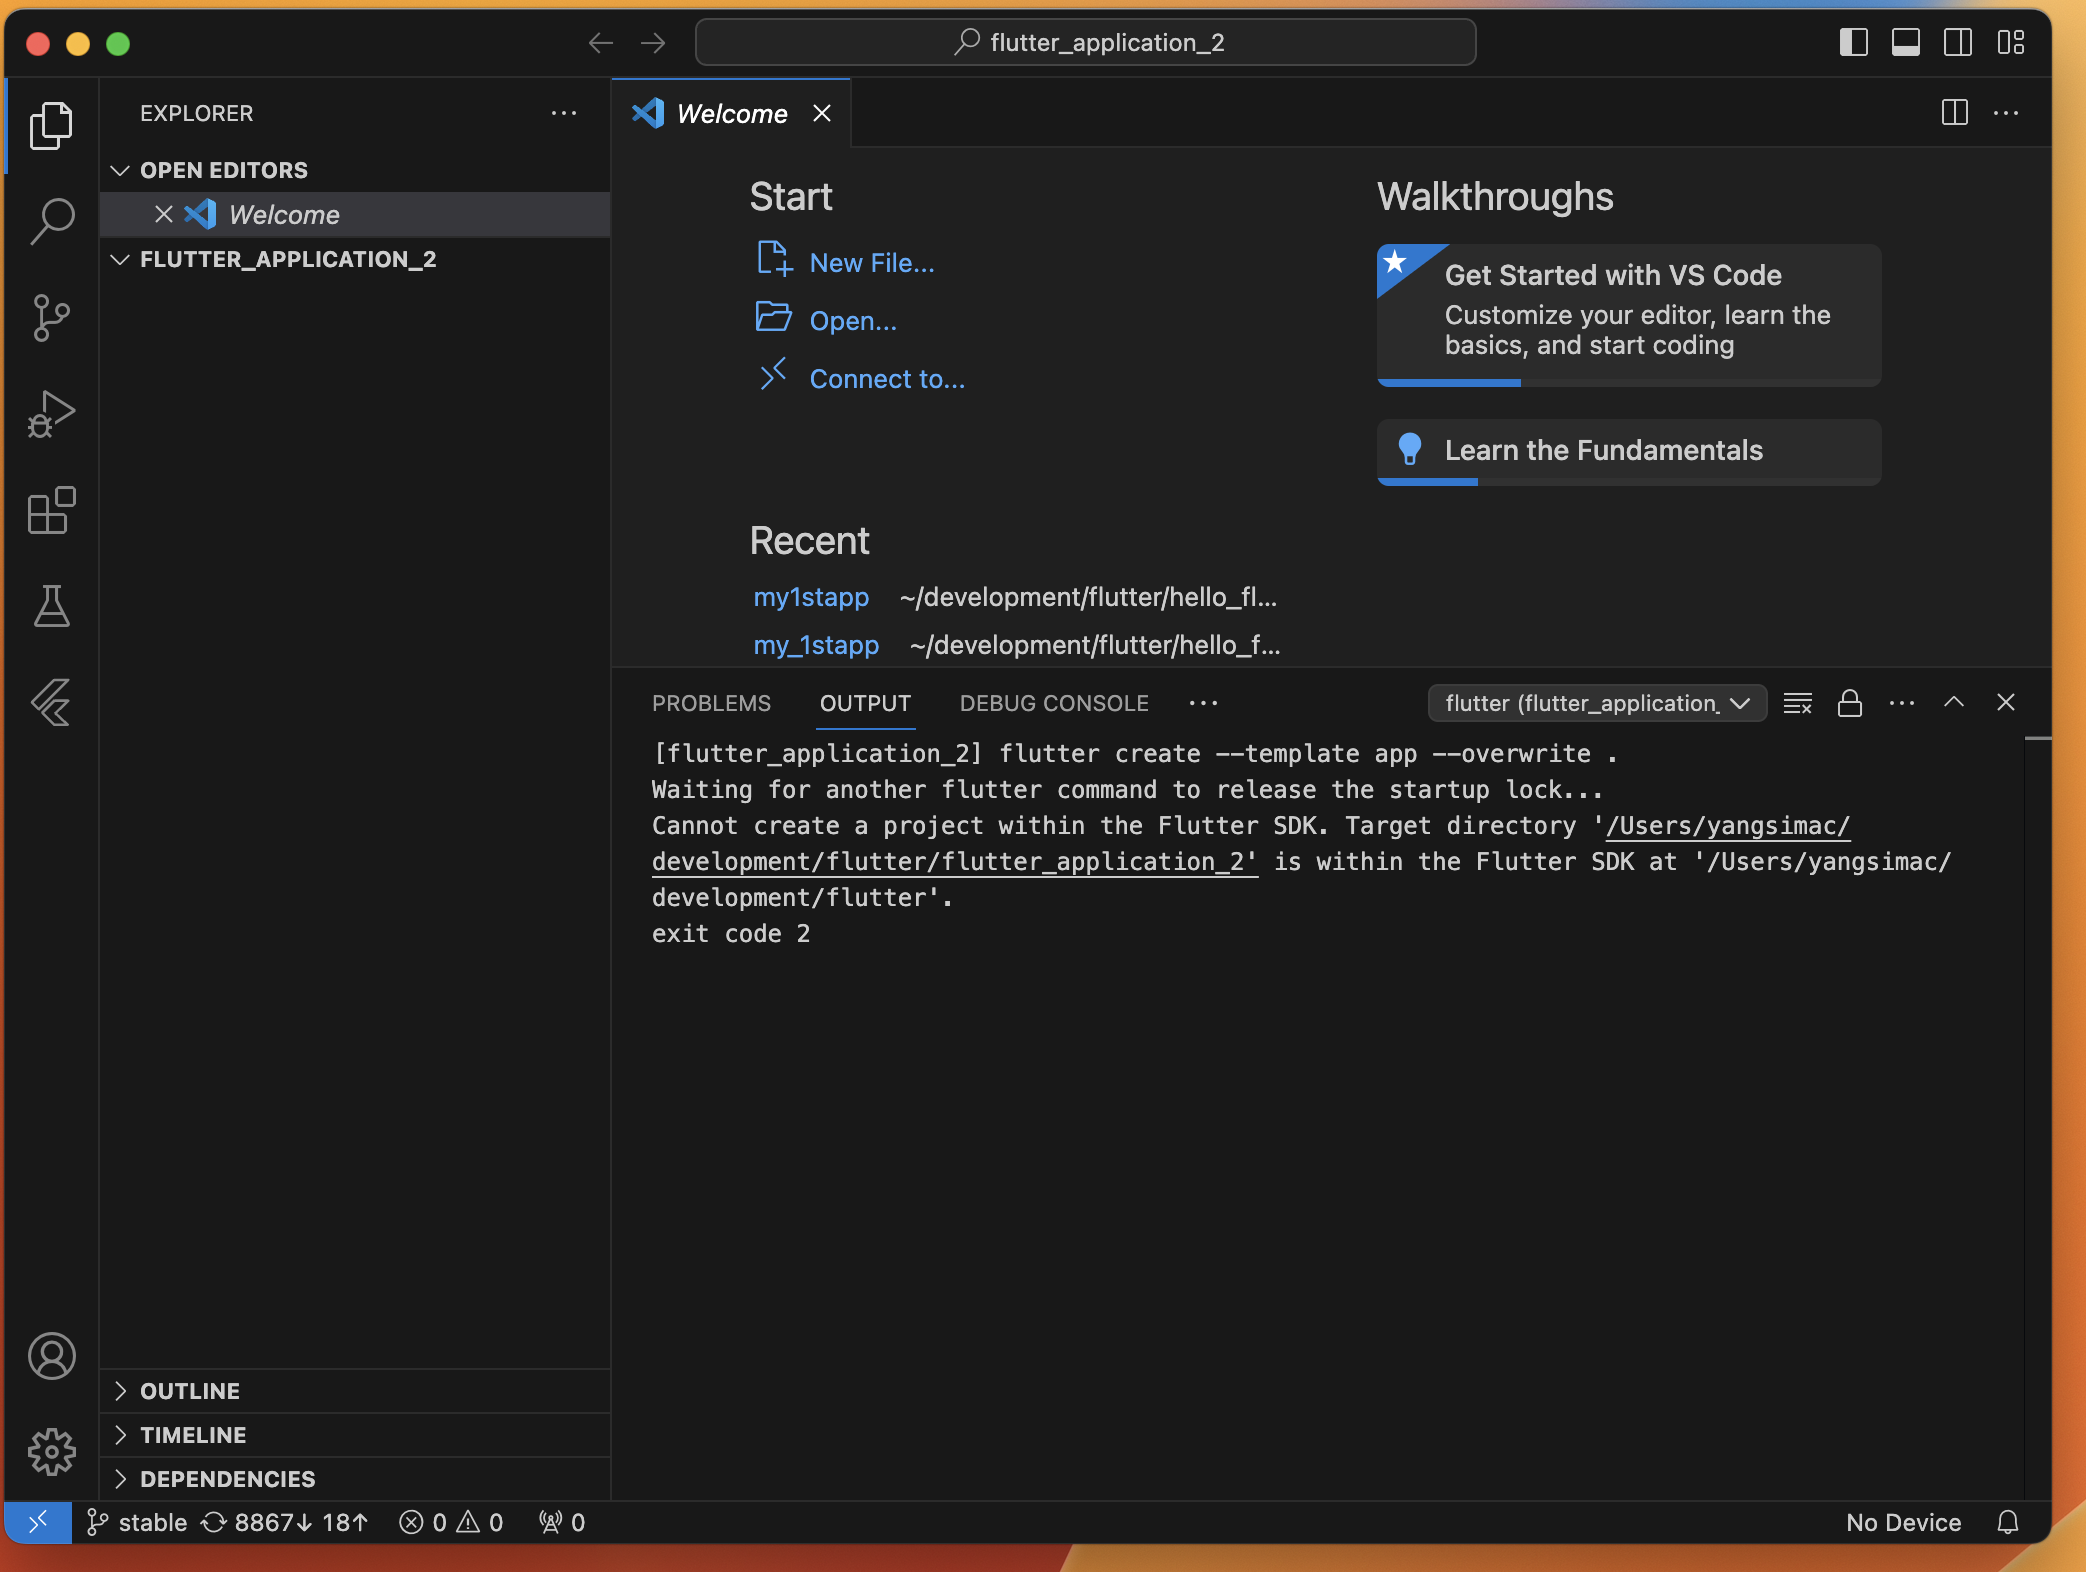Open the Learn the Fundamentals walkthrough
The height and width of the screenshot is (1572, 2086).
tap(1629, 451)
